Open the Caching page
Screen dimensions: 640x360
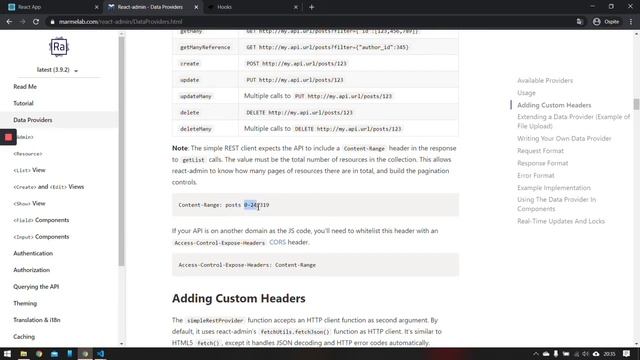tap(24, 337)
